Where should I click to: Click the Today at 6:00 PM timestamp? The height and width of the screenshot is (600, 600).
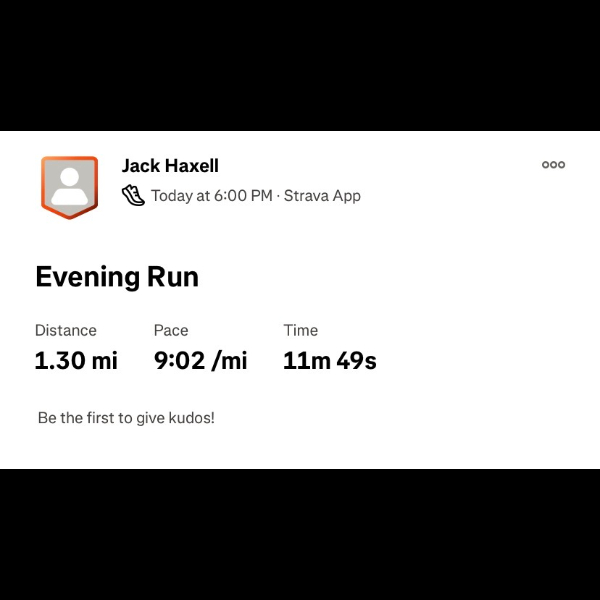(x=212, y=196)
